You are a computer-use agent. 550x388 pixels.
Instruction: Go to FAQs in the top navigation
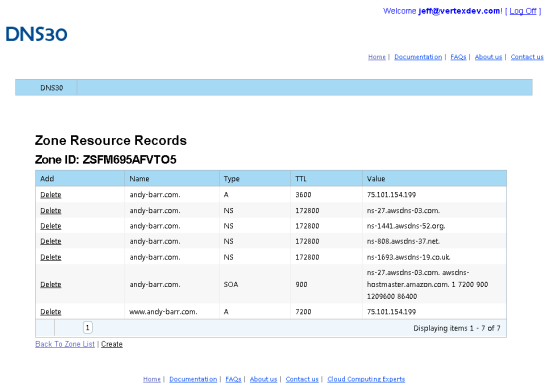(x=458, y=57)
